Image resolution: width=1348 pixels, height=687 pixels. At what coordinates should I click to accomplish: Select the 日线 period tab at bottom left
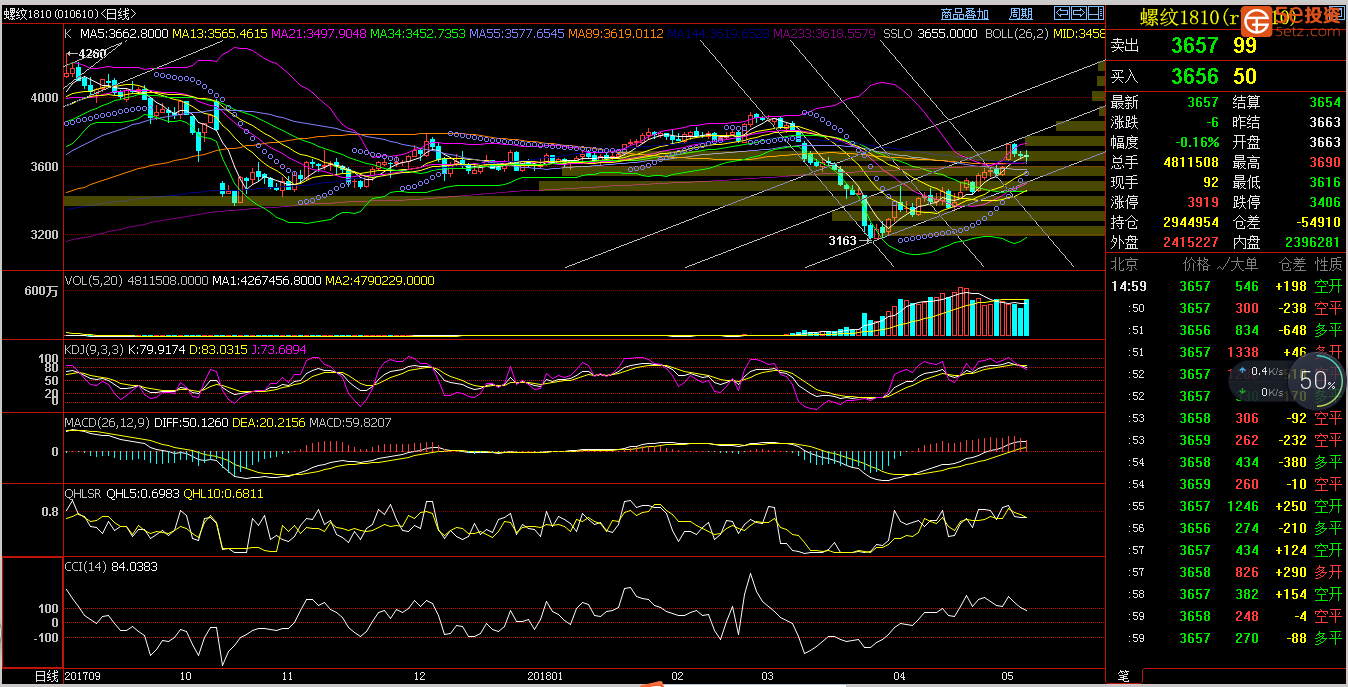tap(48, 677)
